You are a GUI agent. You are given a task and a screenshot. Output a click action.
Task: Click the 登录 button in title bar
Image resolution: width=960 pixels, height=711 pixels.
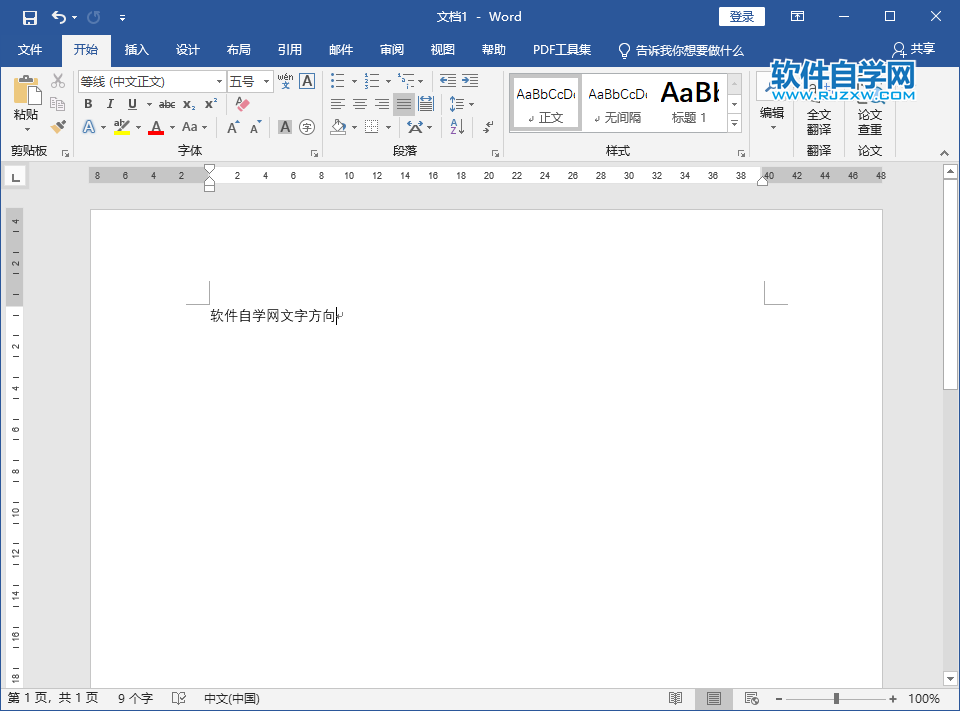(741, 16)
